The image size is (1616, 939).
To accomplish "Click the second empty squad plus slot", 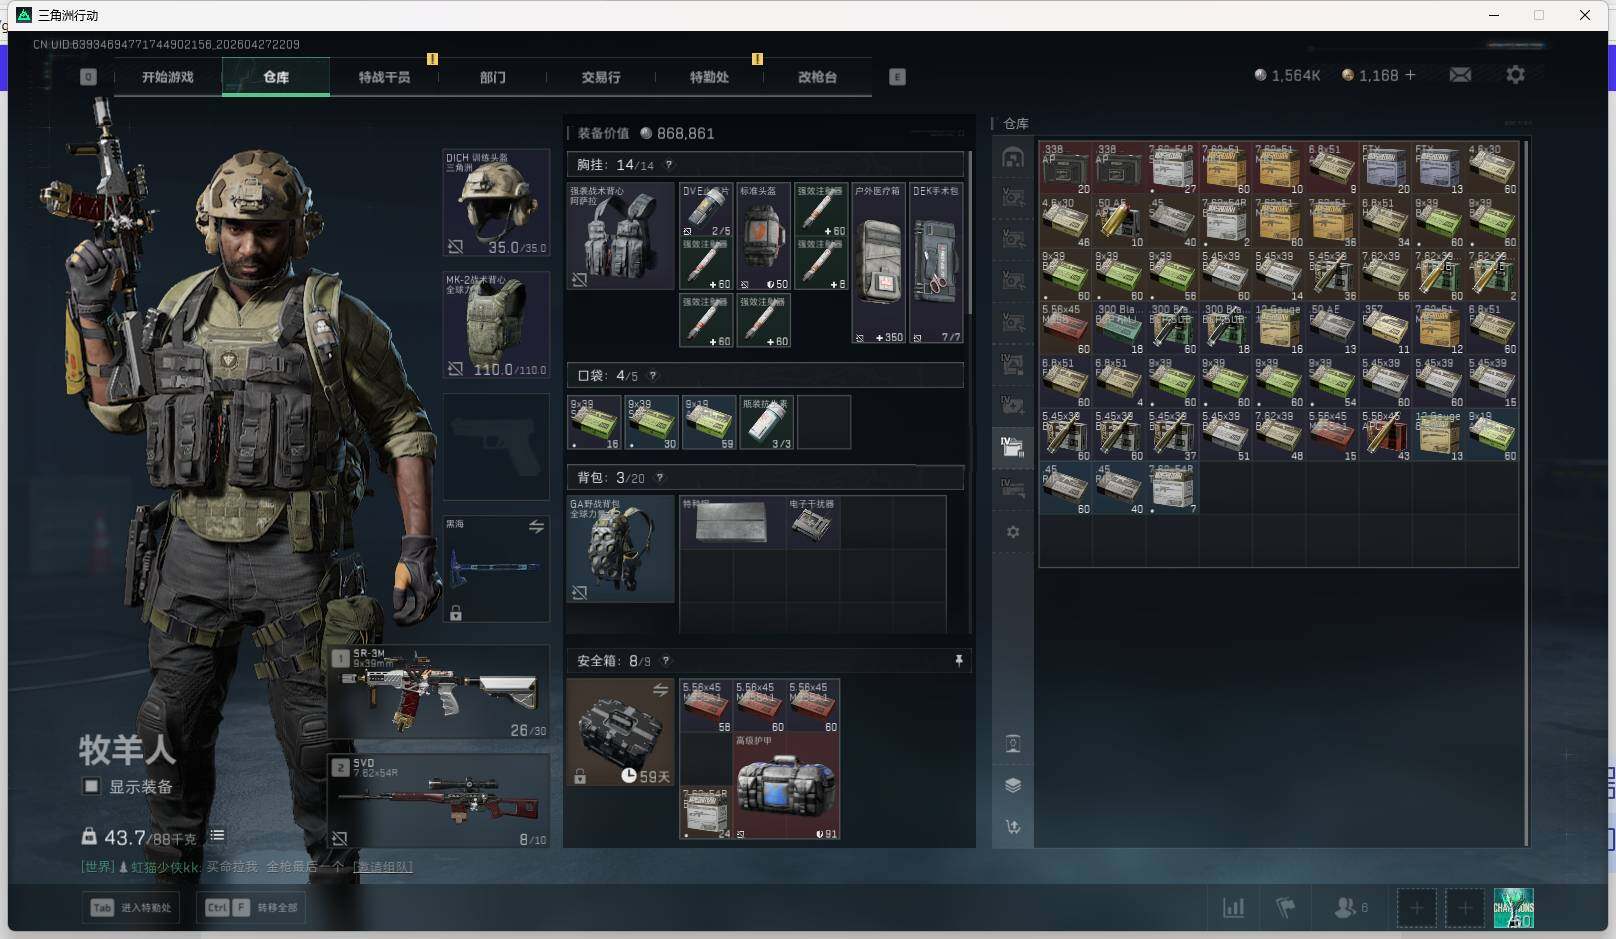I will pos(1464,908).
